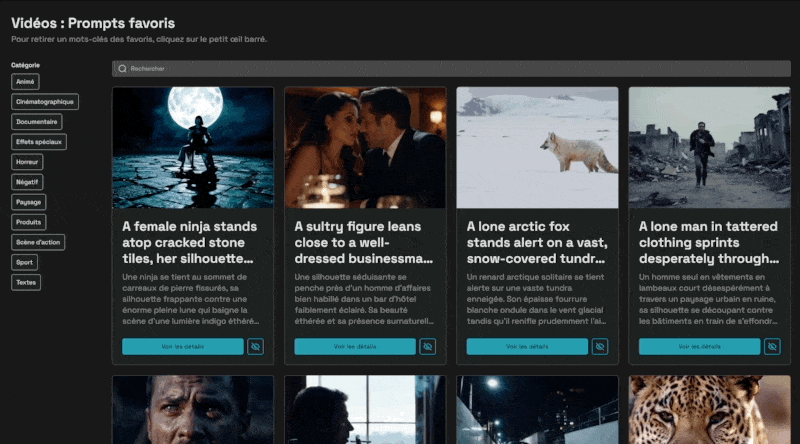Unfavorite the sultry figure prompt with eye icon
Viewport: 800px width, 444px height.
click(428, 346)
